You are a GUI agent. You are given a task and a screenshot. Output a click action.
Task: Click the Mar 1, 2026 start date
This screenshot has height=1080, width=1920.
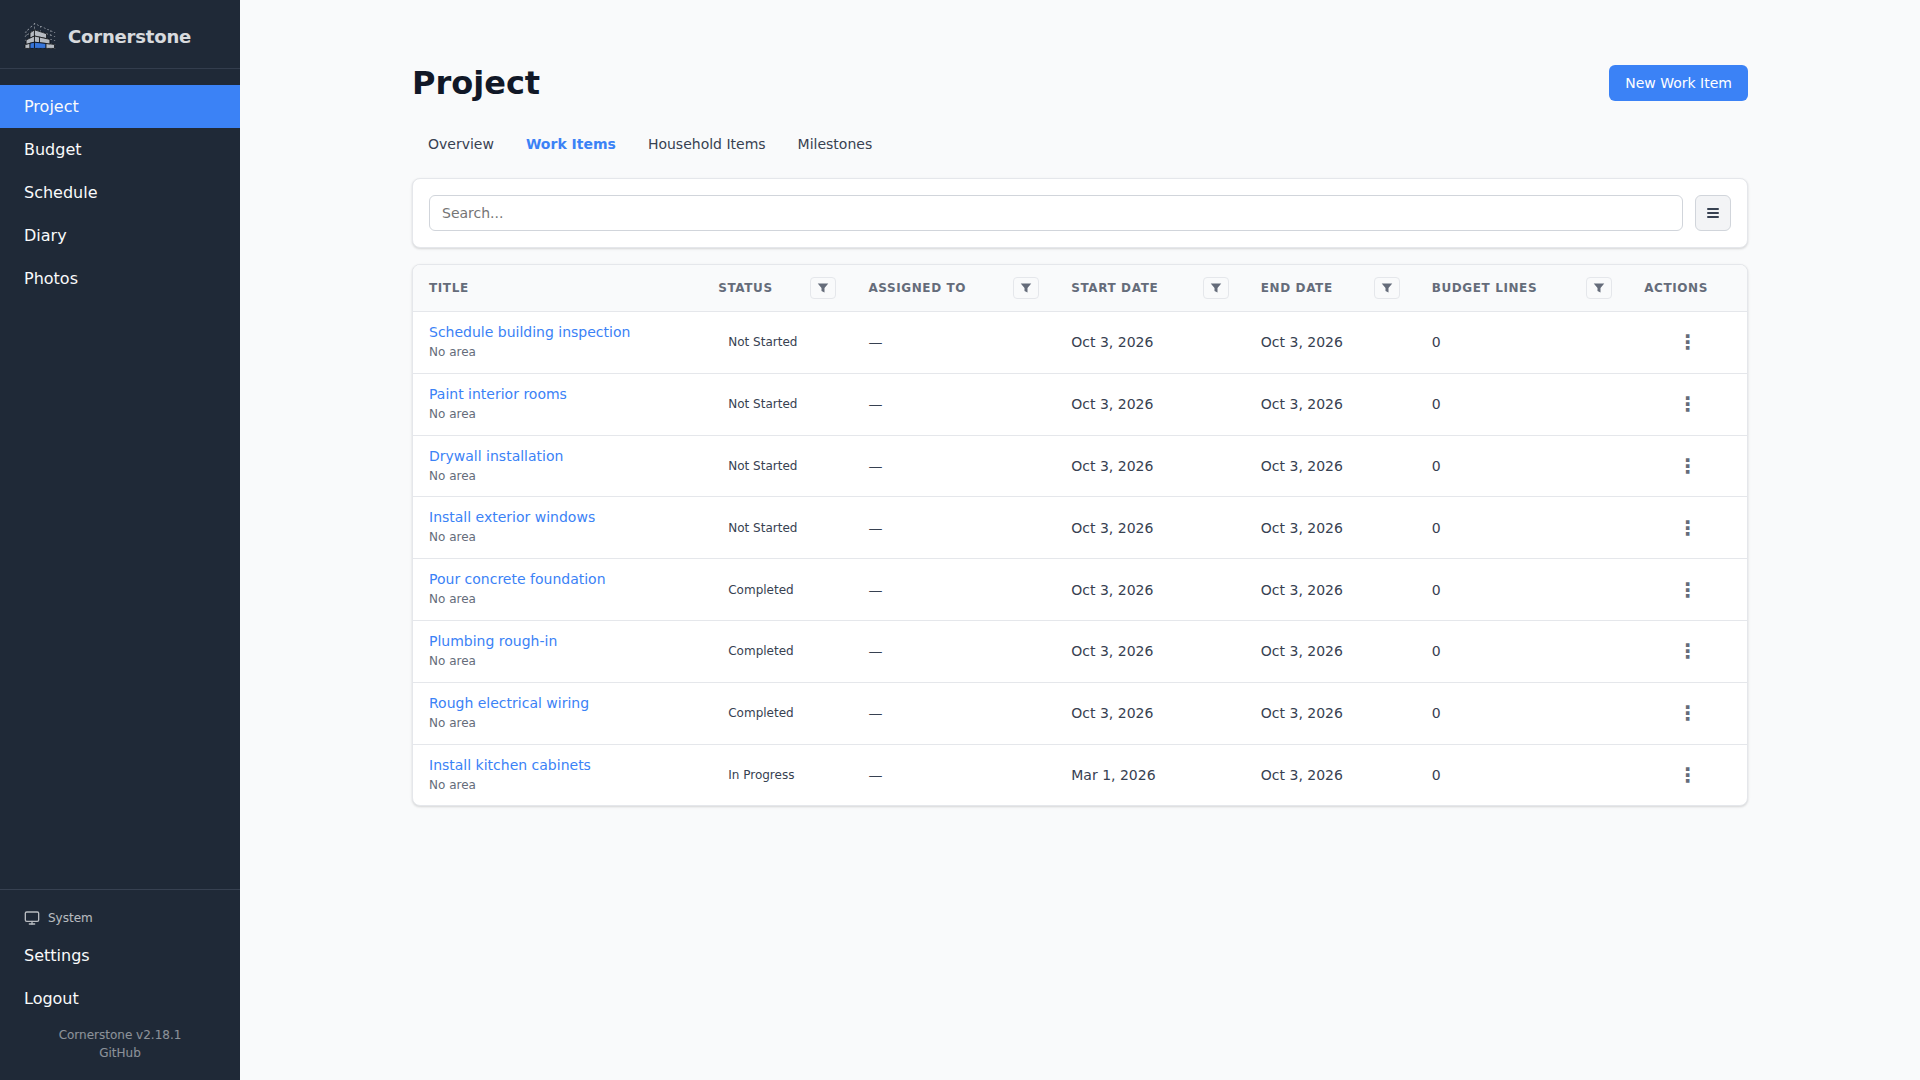[1113, 775]
